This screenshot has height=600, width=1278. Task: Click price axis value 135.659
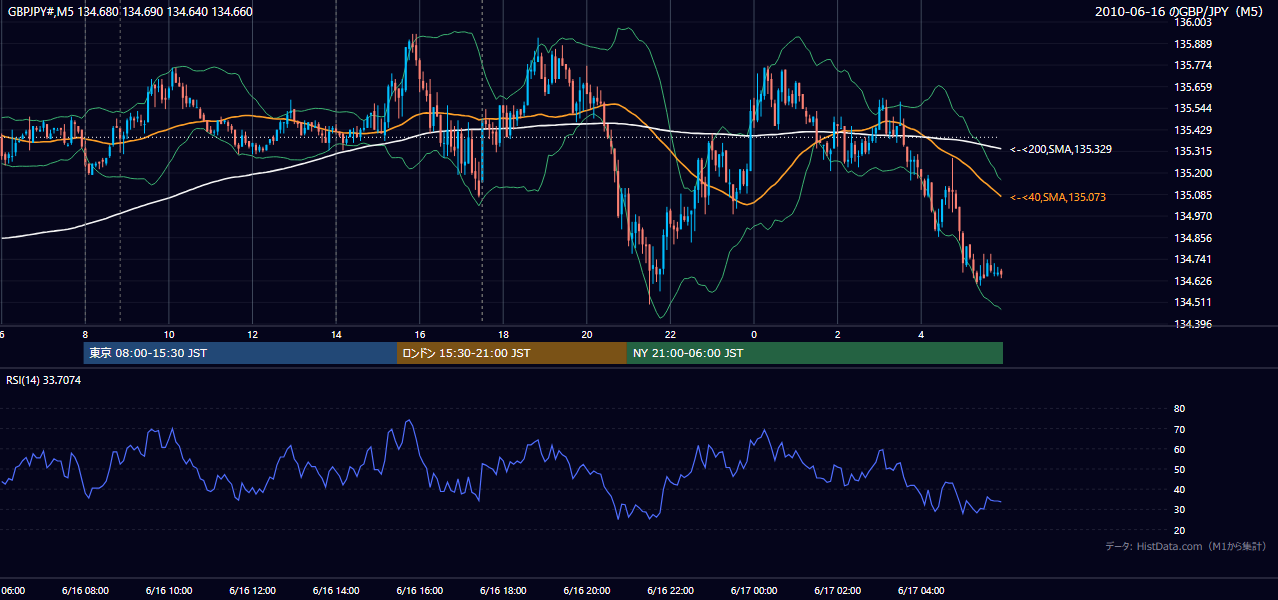(x=1193, y=87)
